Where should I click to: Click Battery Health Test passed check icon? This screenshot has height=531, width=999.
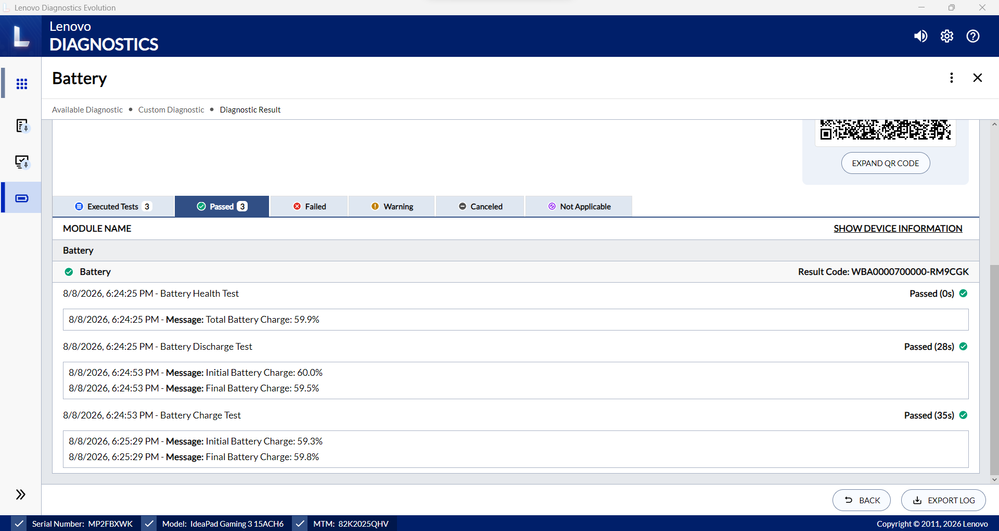963,293
